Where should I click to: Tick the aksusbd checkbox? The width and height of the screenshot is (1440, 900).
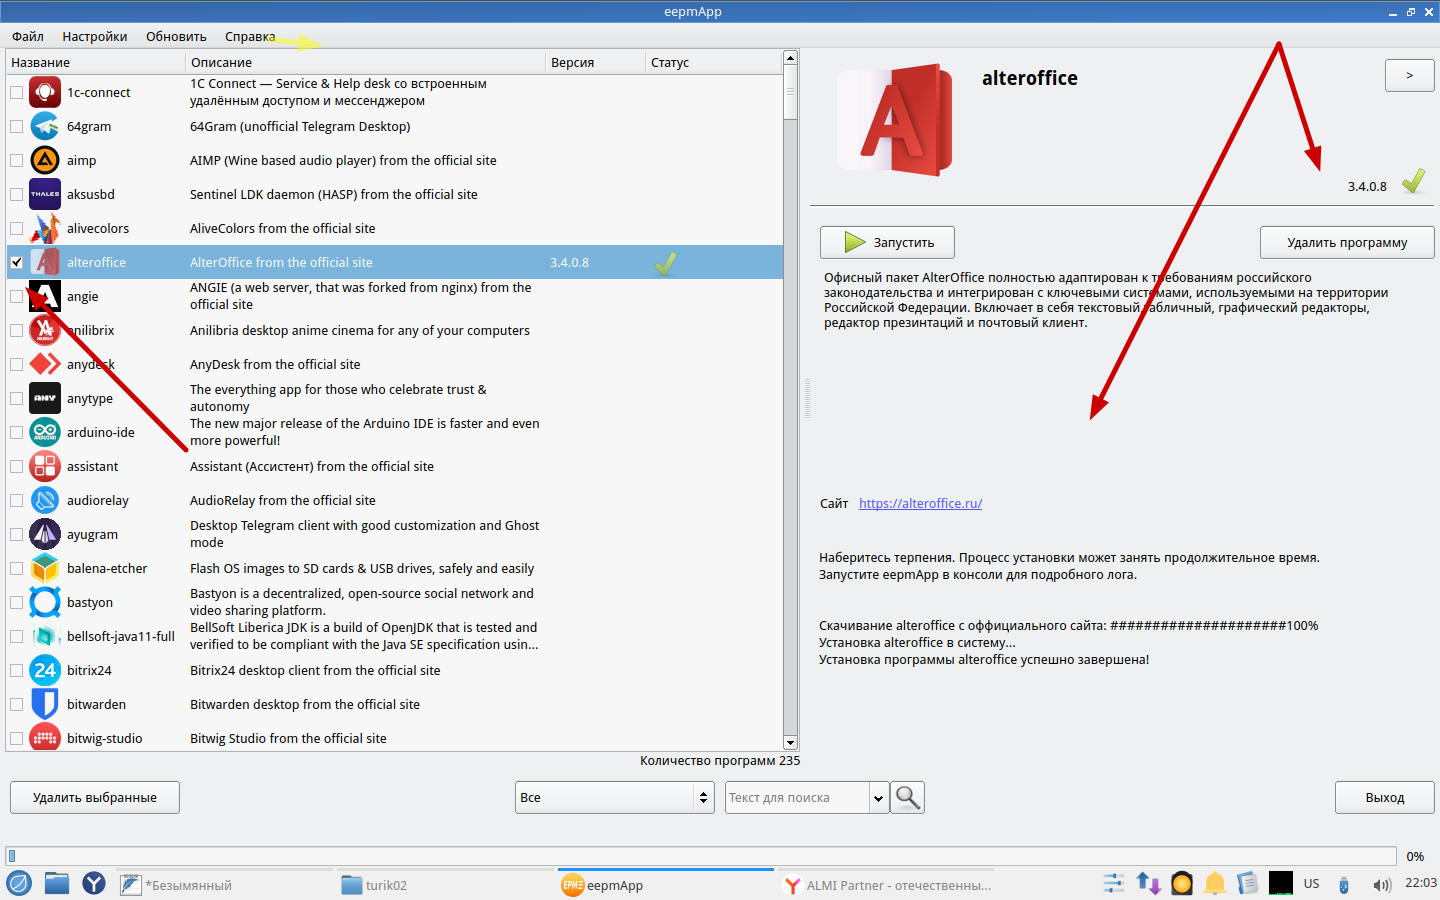[16, 194]
